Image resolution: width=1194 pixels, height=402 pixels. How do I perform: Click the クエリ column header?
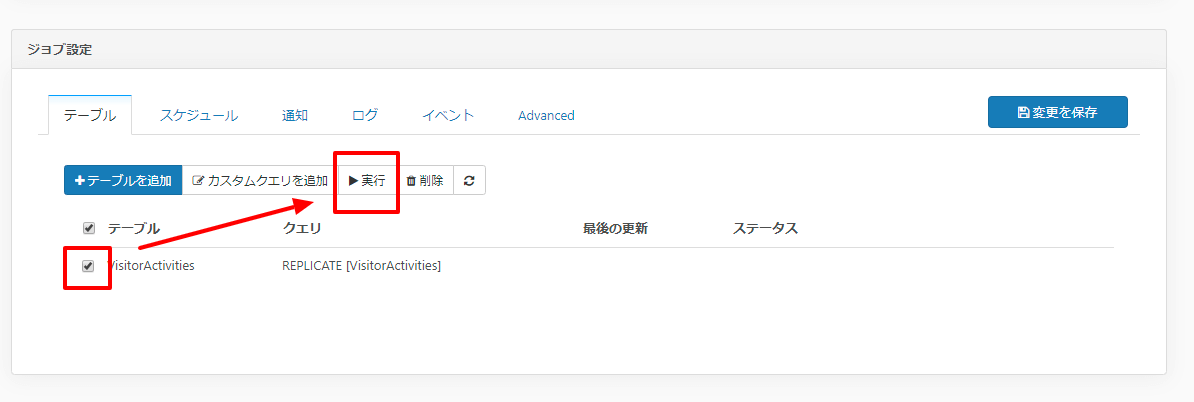[302, 228]
